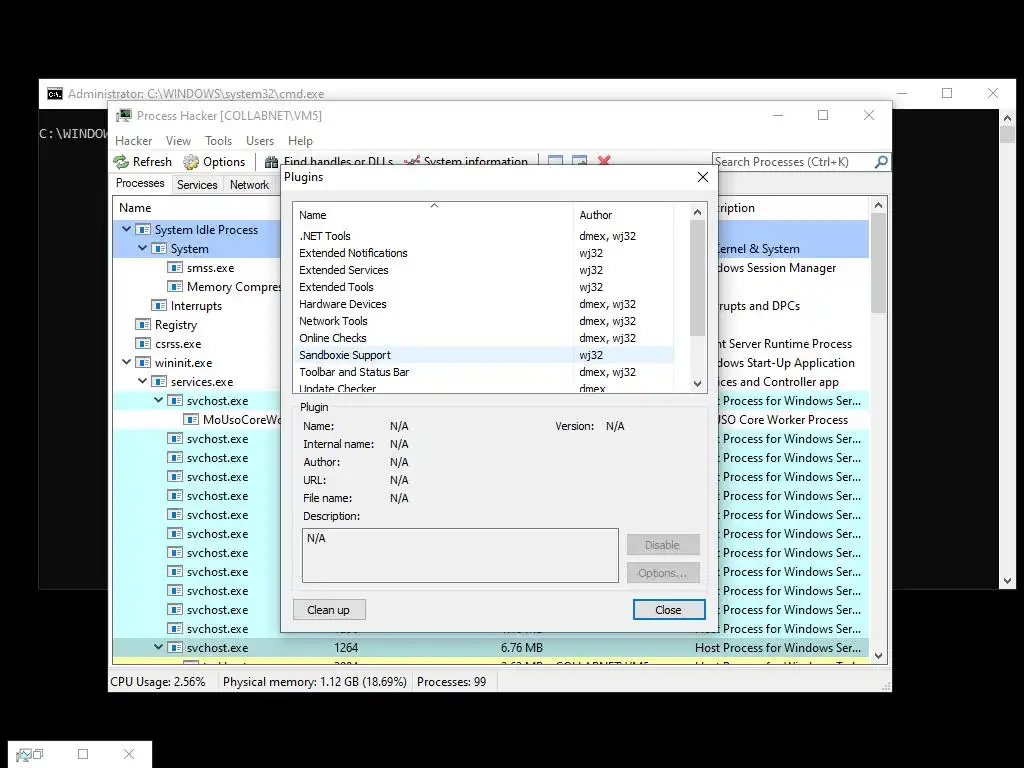Click the Memory Compression process icon

175,287
